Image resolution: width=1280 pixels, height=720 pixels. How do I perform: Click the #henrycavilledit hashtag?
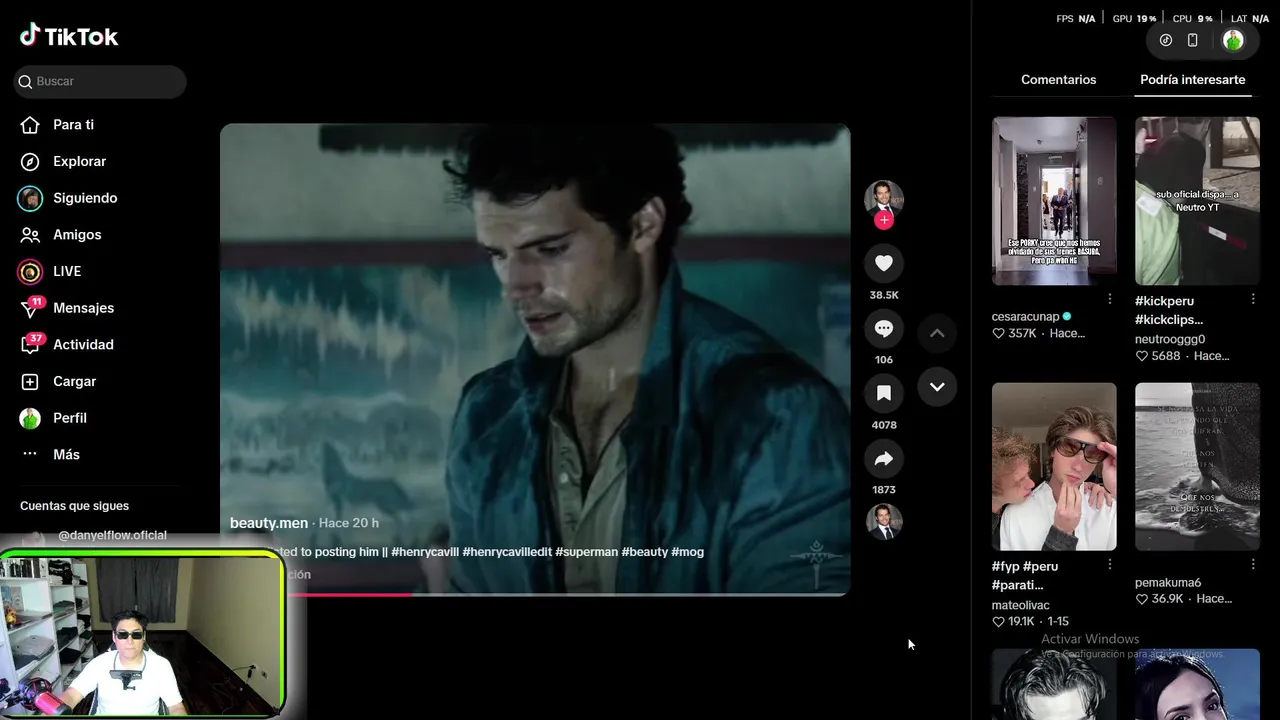pos(507,552)
